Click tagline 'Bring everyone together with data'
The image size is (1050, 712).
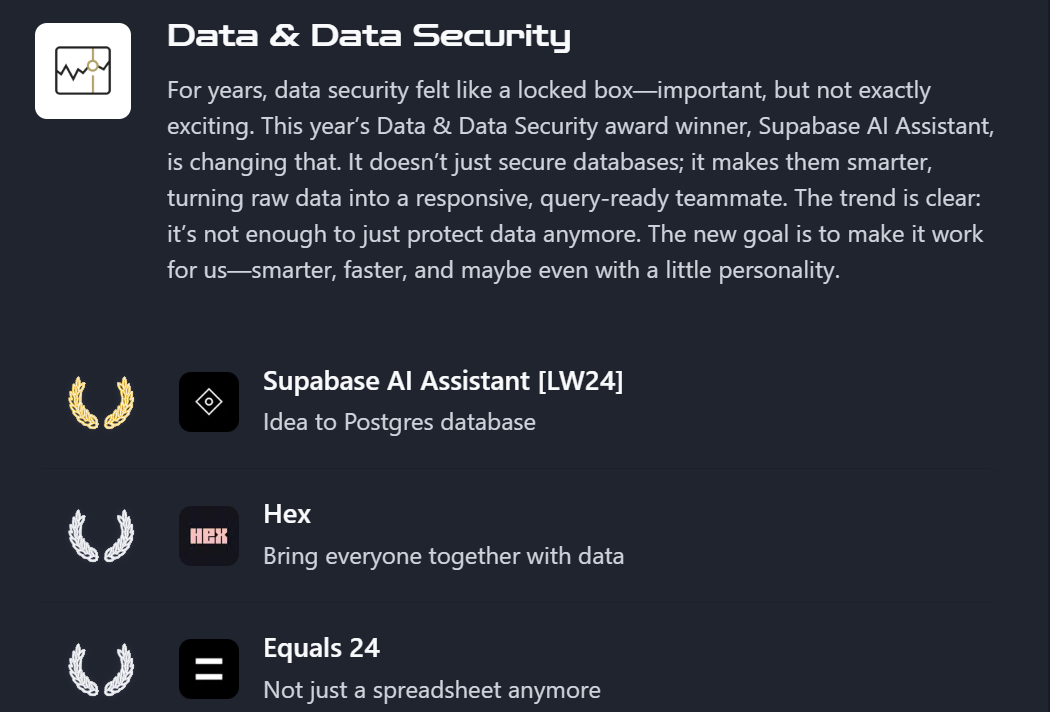[x=443, y=556]
